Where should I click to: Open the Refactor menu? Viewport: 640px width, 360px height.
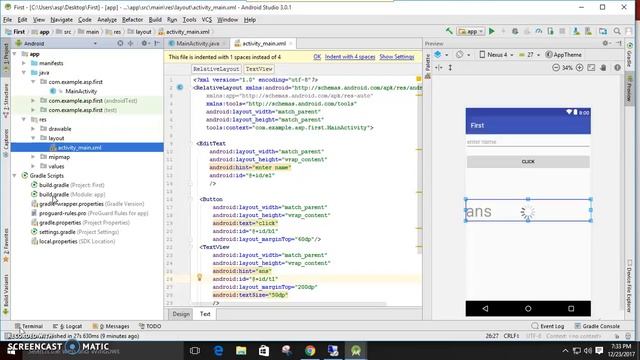tap(132, 20)
